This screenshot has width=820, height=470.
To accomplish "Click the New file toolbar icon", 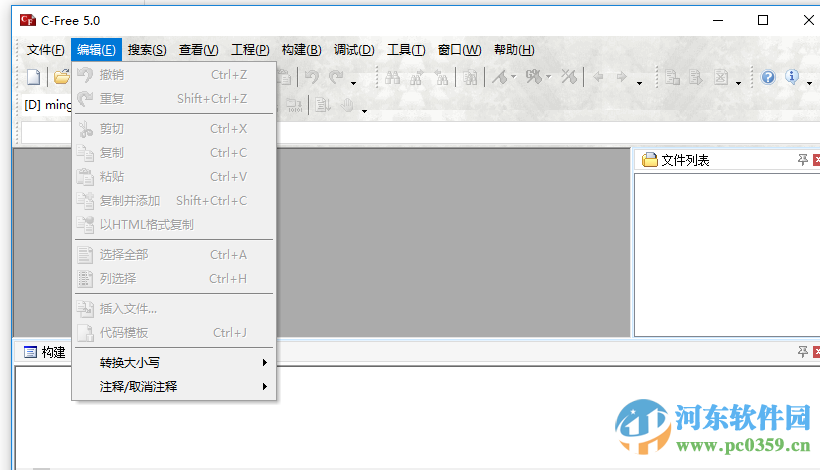I will (x=33, y=77).
